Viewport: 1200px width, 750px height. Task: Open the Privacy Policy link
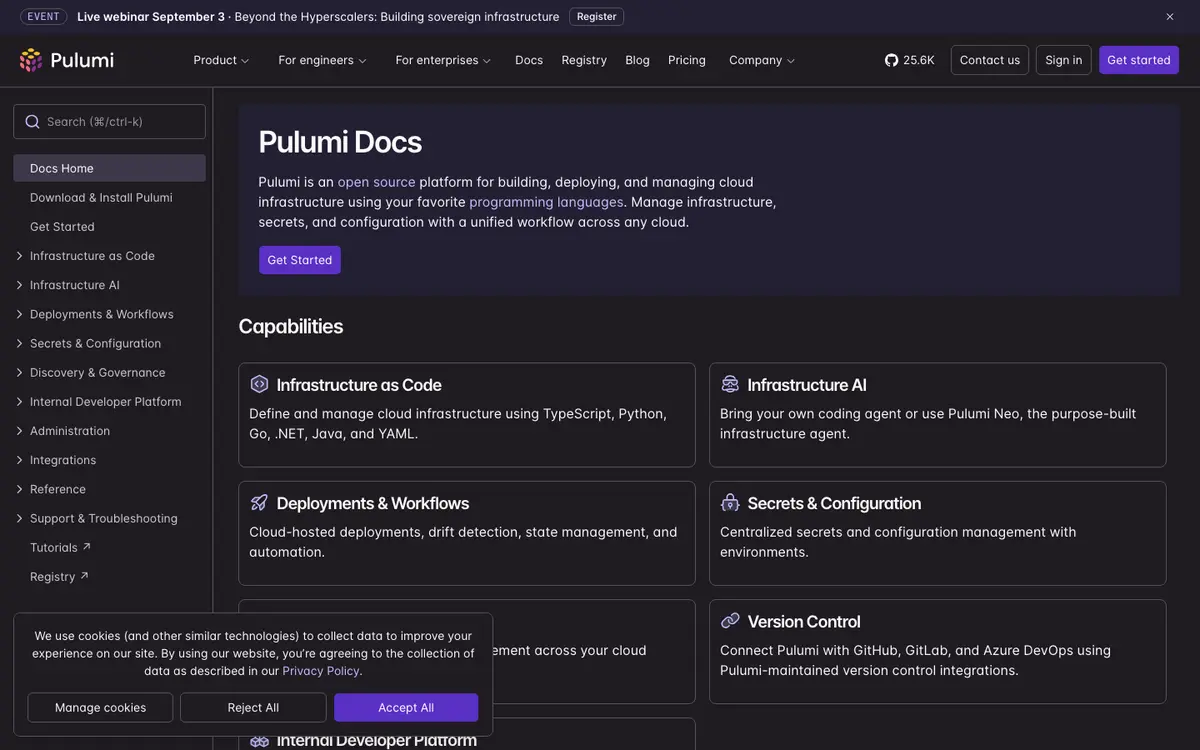pos(321,671)
